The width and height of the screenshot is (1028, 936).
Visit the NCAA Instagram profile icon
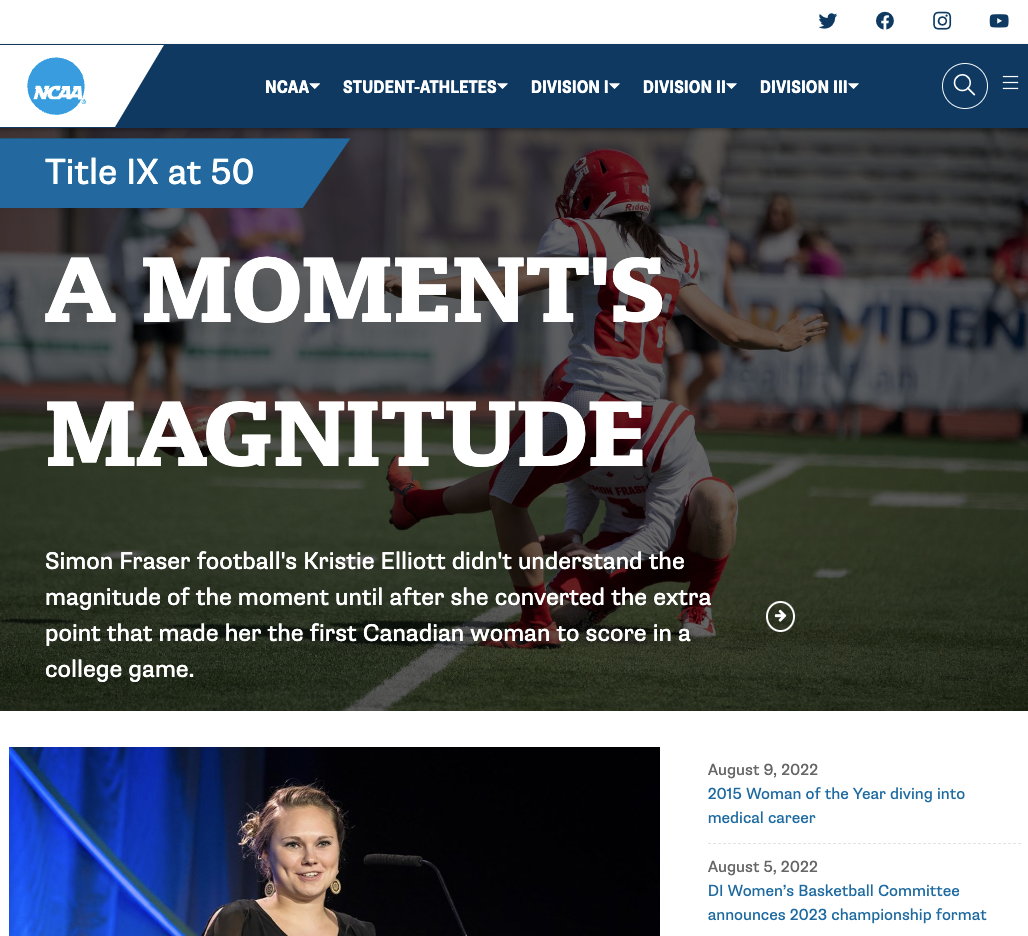point(942,21)
